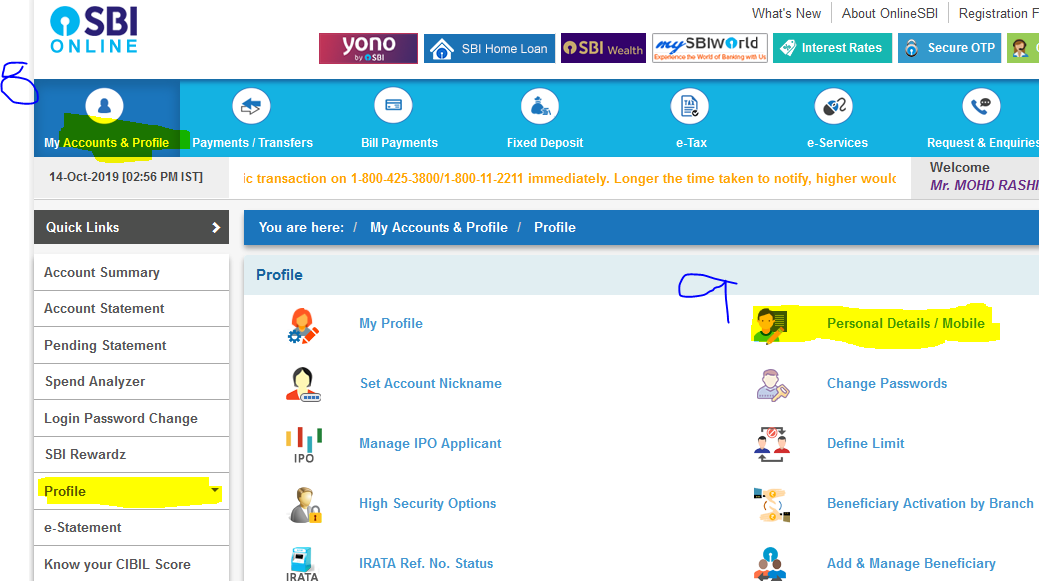Click the Change Passwords key icon
Image resolution: width=1039 pixels, height=581 pixels.
coord(772,385)
